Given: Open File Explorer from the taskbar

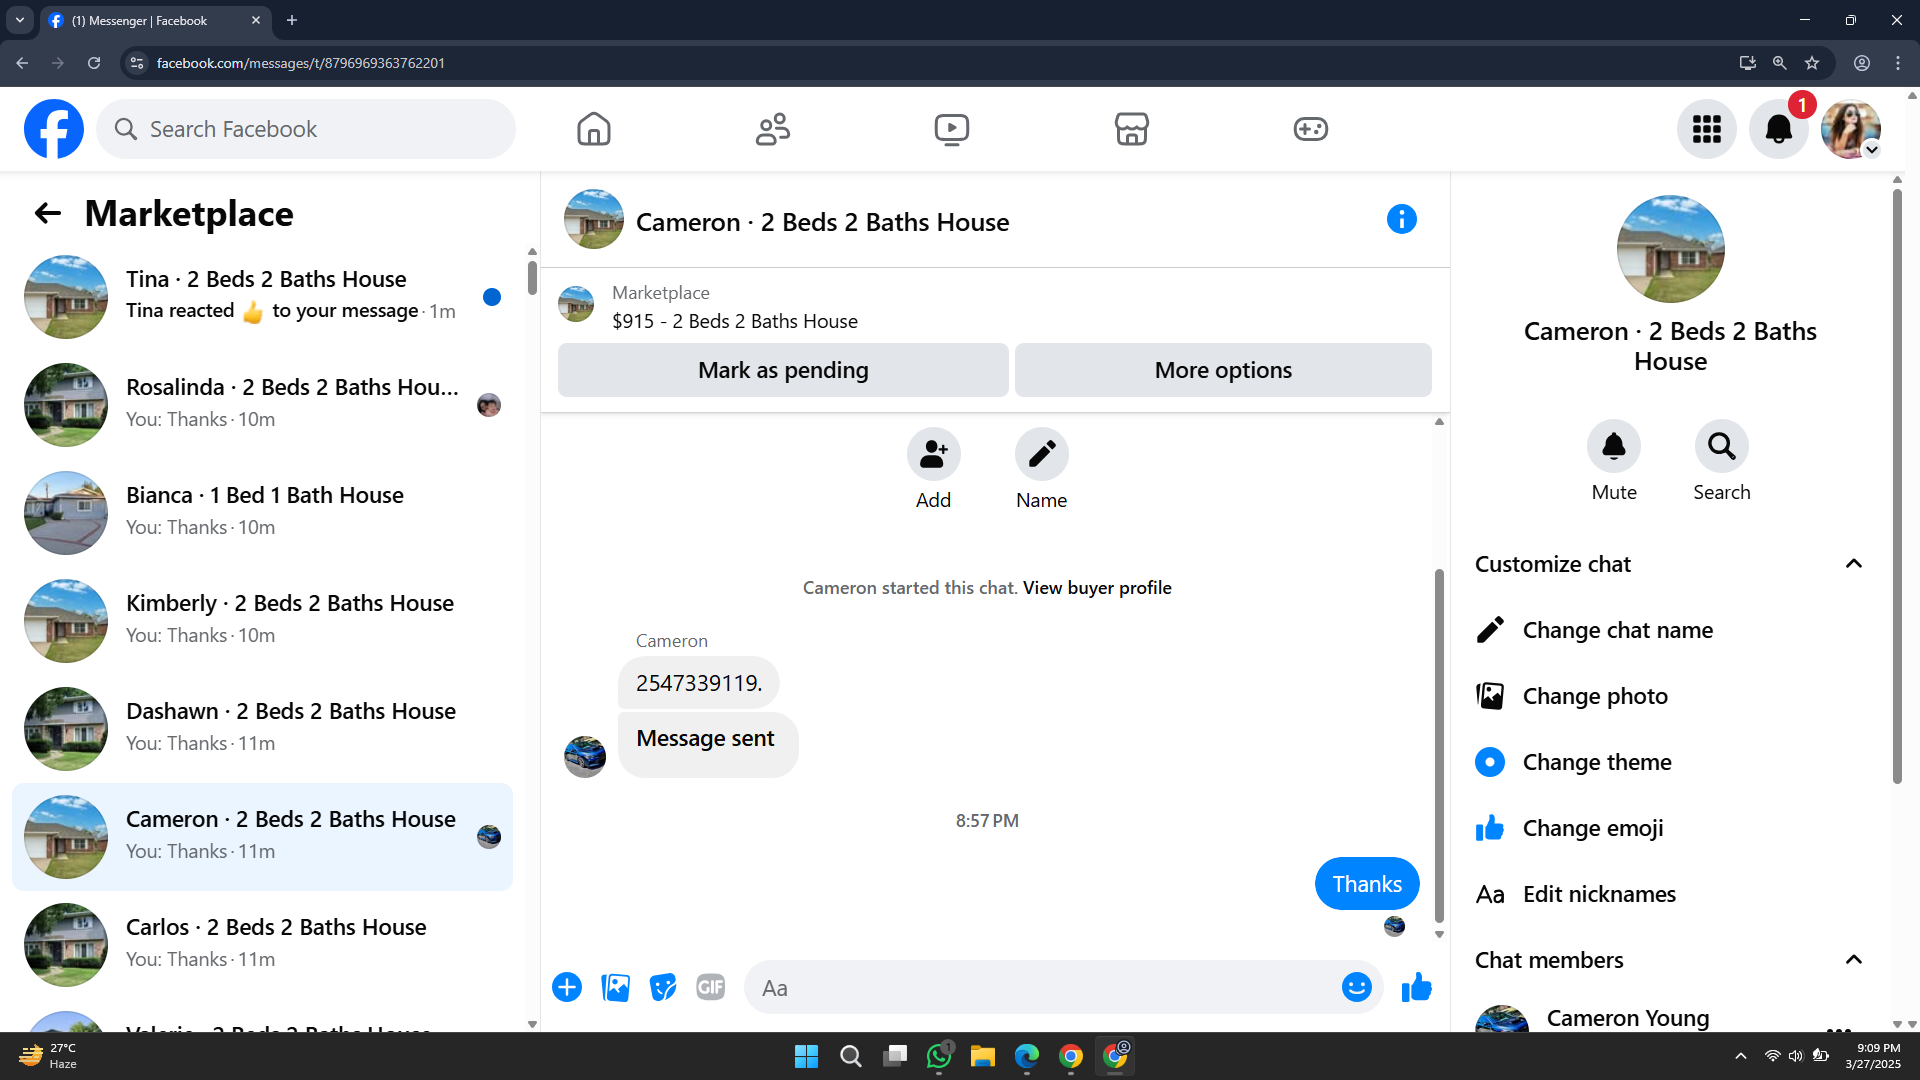Looking at the screenshot, I should point(983,1056).
